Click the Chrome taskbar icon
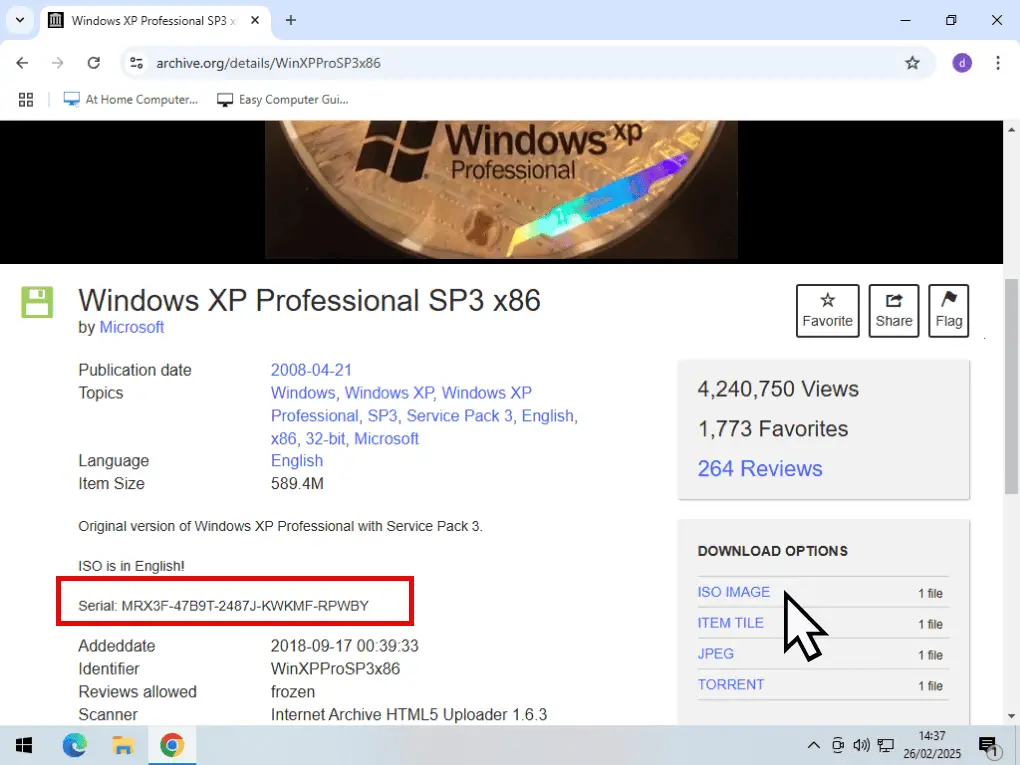The image size is (1020, 765). pyautogui.click(x=172, y=745)
